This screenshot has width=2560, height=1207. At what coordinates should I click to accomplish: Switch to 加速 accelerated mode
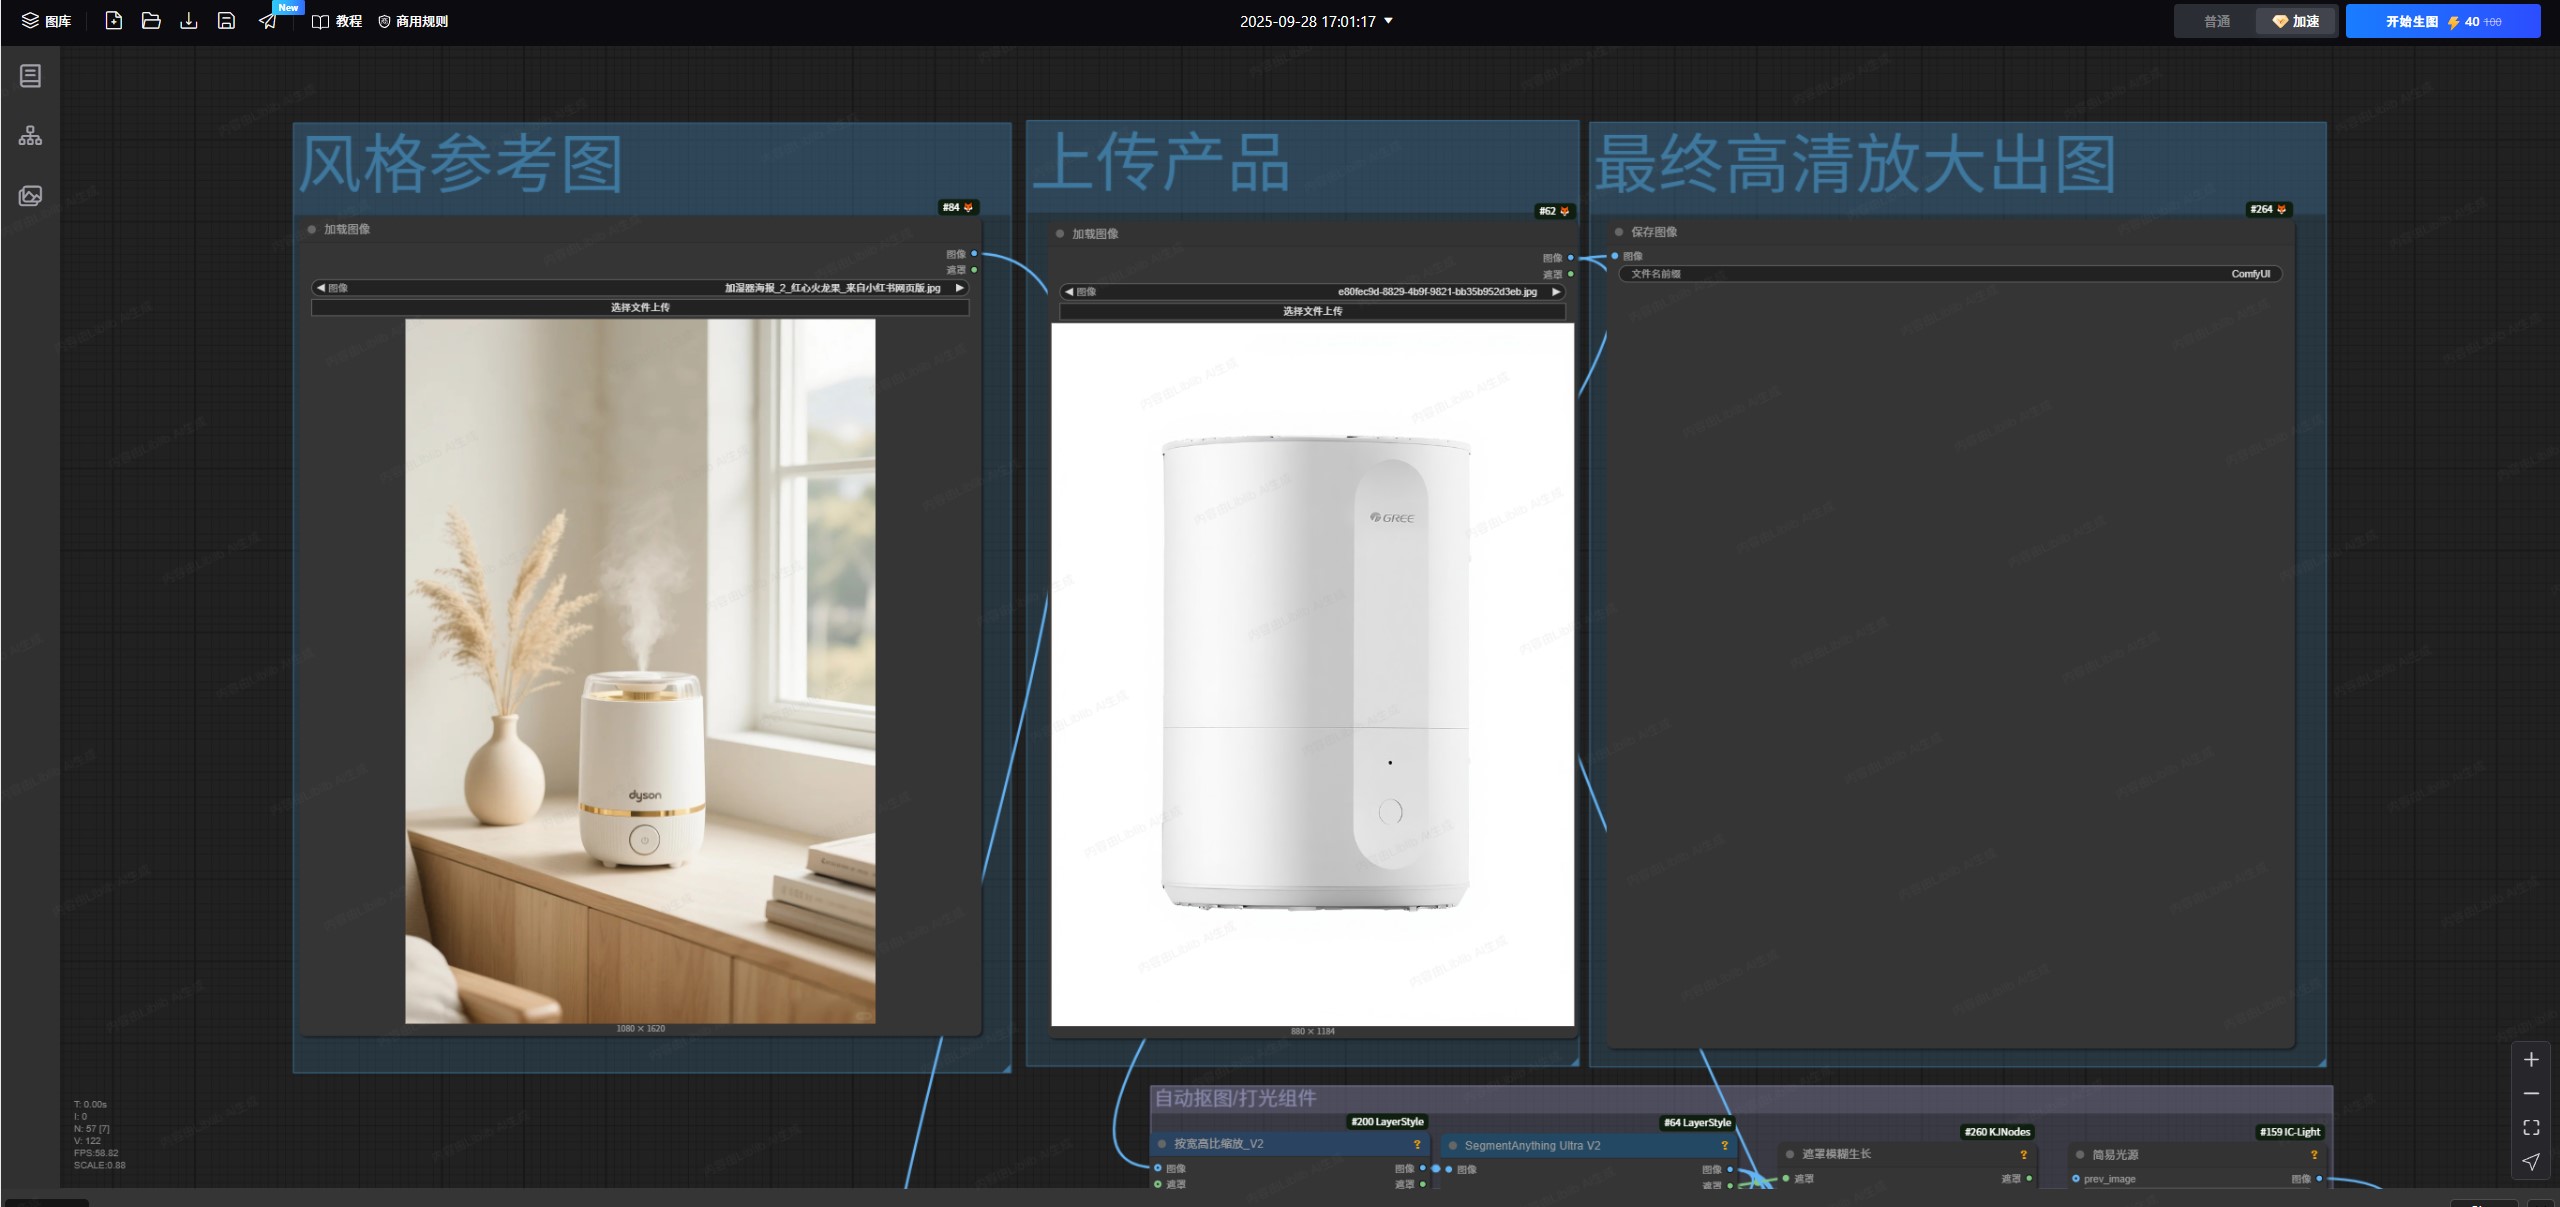point(2295,21)
